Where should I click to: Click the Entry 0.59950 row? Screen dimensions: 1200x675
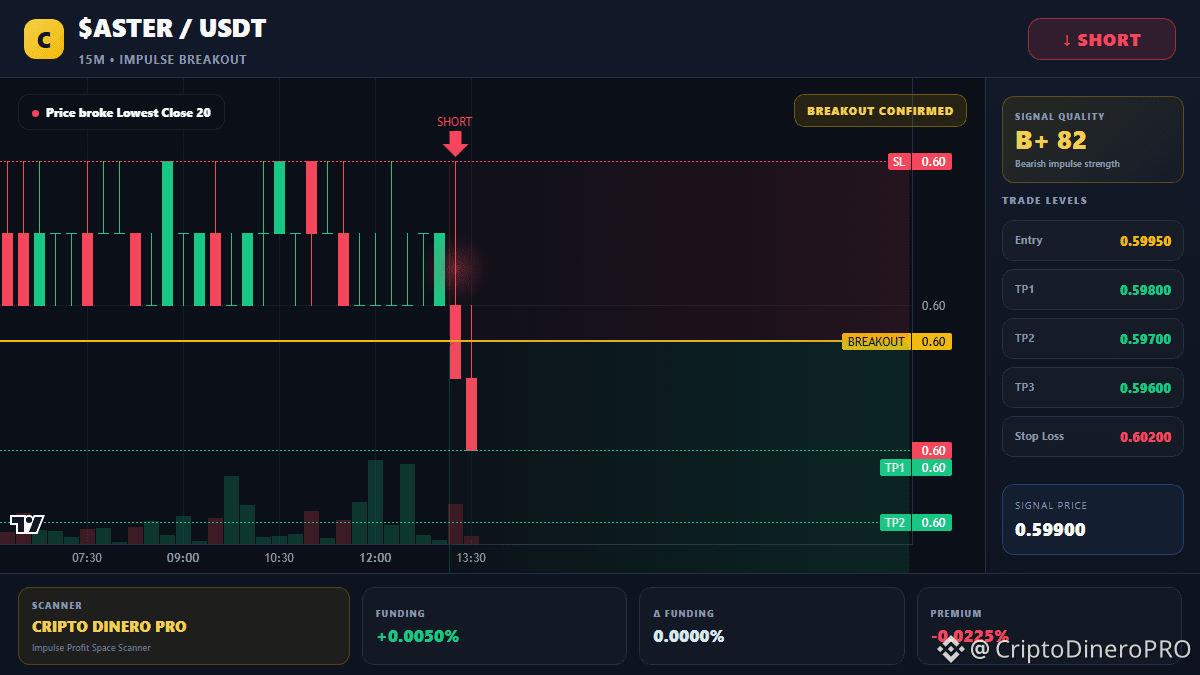point(1093,240)
